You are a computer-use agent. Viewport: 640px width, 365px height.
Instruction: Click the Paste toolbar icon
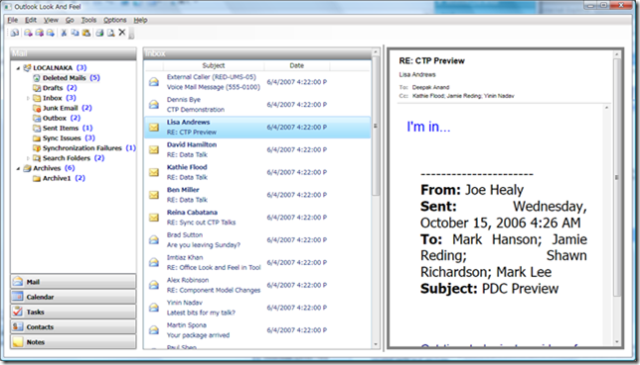point(86,33)
